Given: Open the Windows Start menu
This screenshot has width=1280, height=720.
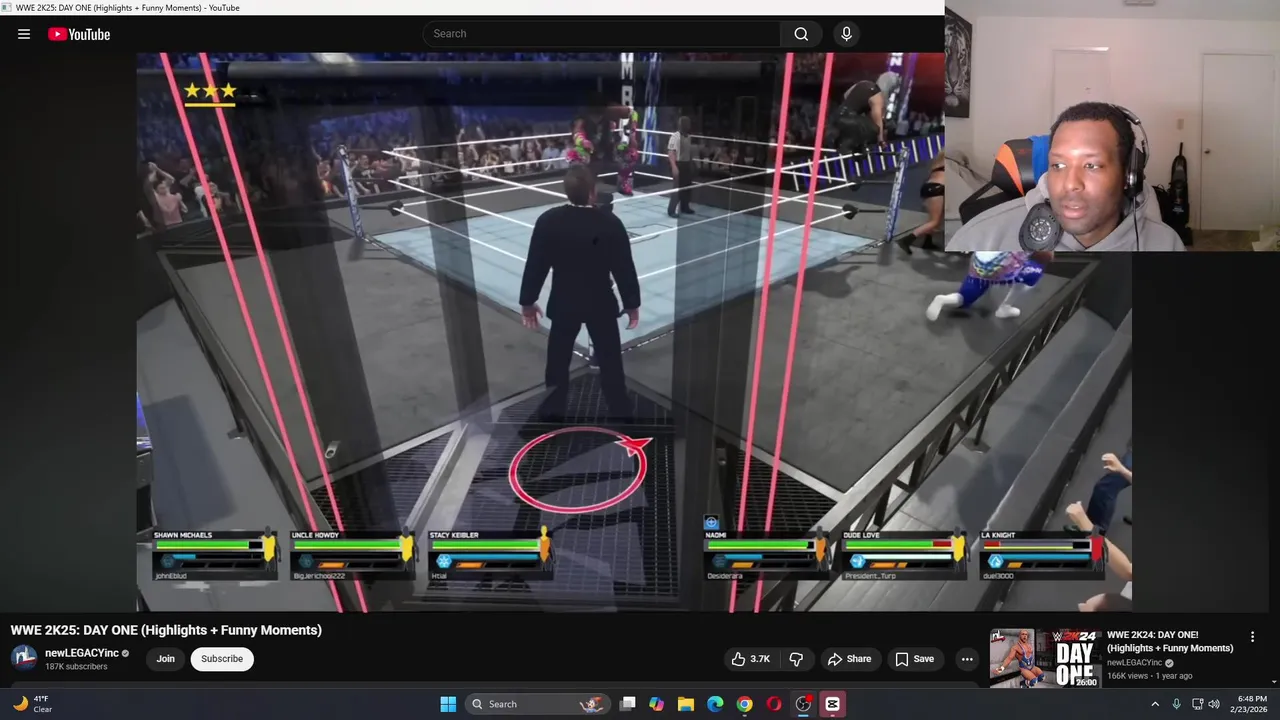Looking at the screenshot, I should (448, 704).
